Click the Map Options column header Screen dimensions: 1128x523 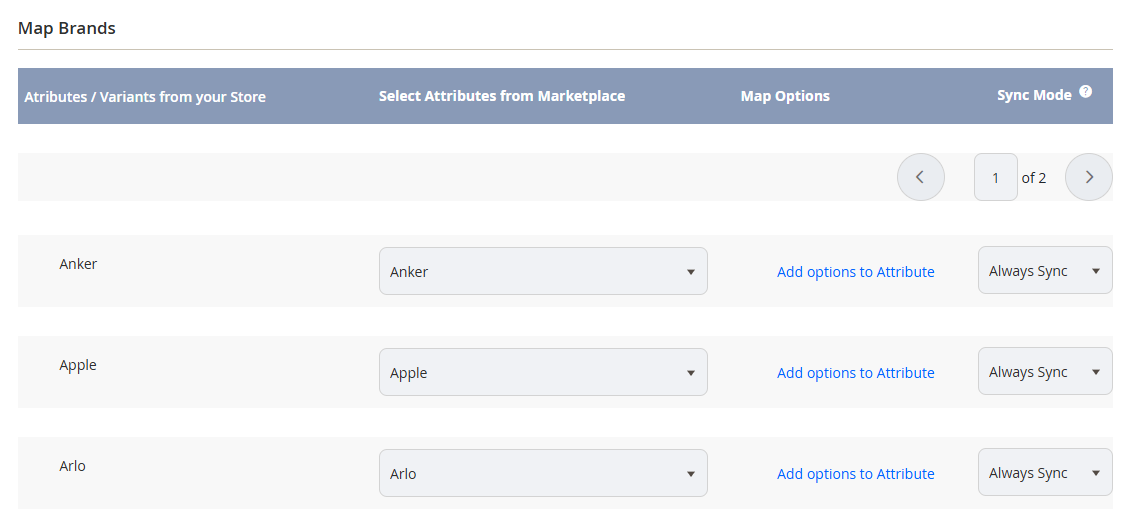tap(785, 96)
